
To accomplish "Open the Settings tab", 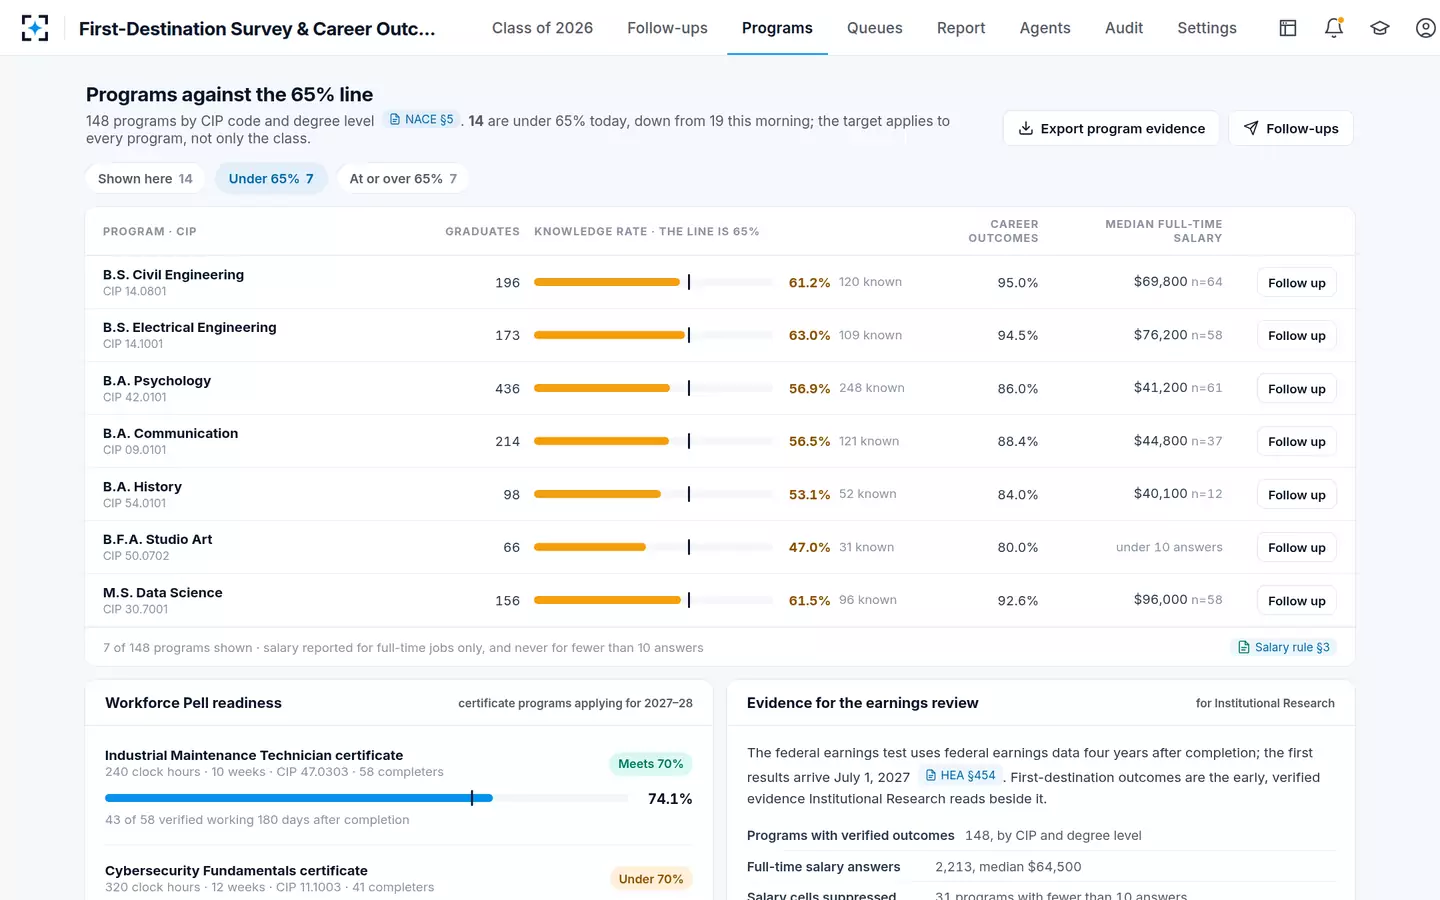I will (1207, 28).
